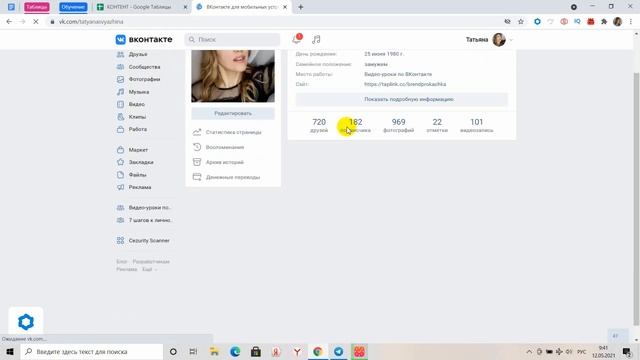The width and height of the screenshot is (640, 360).
Task: Open Telegram from the taskbar
Action: [x=338, y=351]
